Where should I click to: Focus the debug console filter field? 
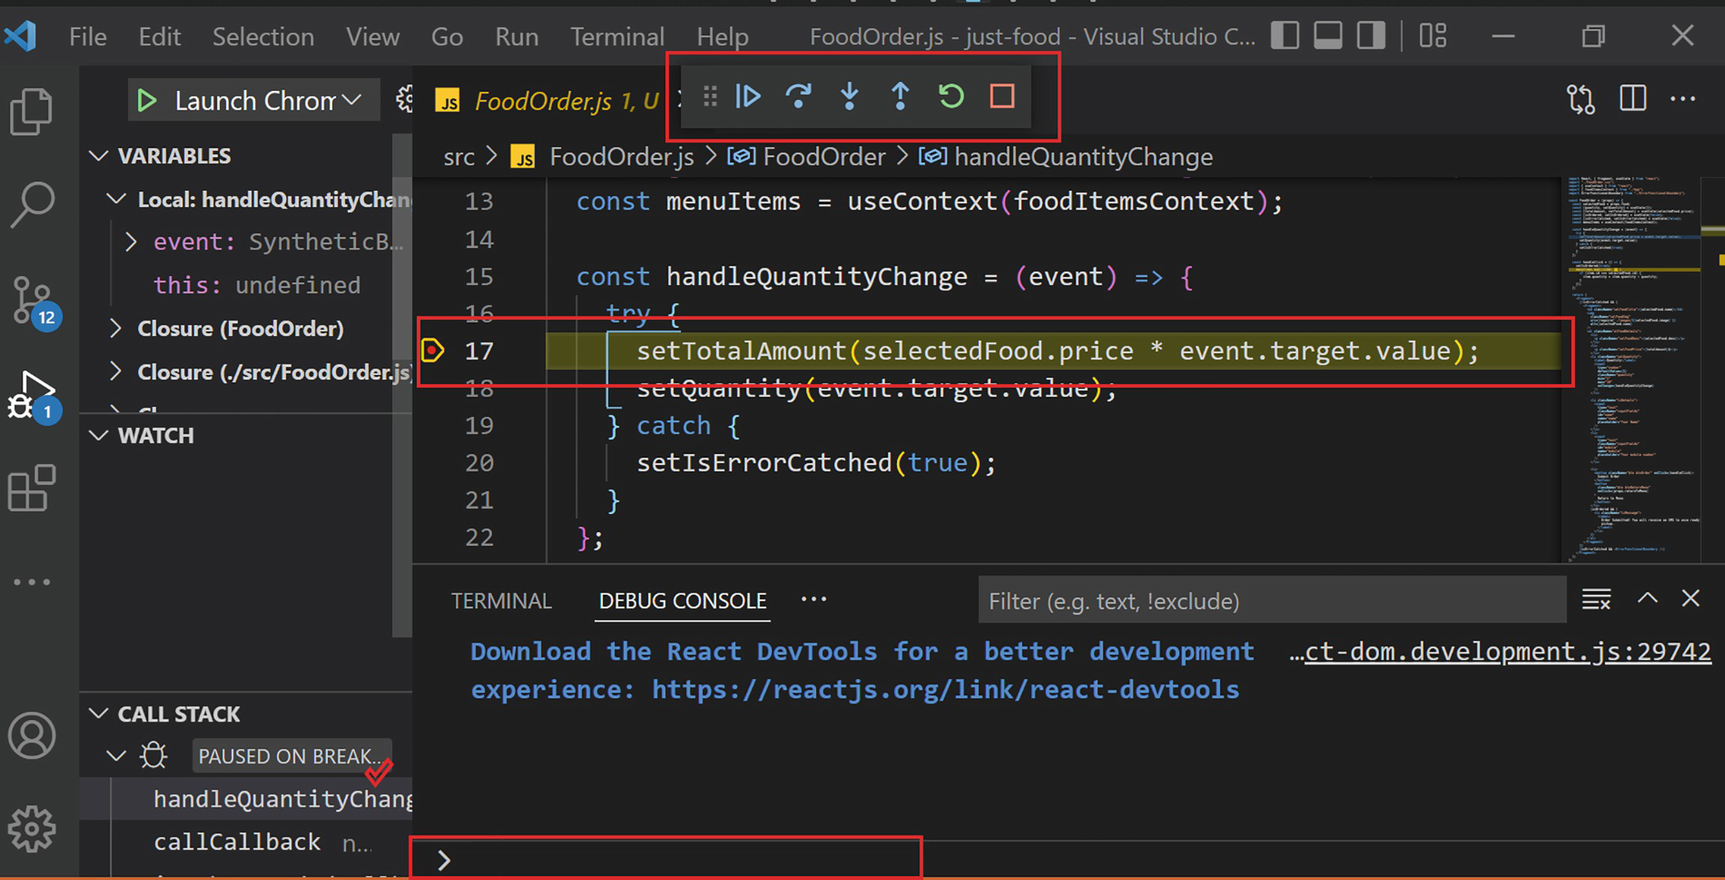1270,601
